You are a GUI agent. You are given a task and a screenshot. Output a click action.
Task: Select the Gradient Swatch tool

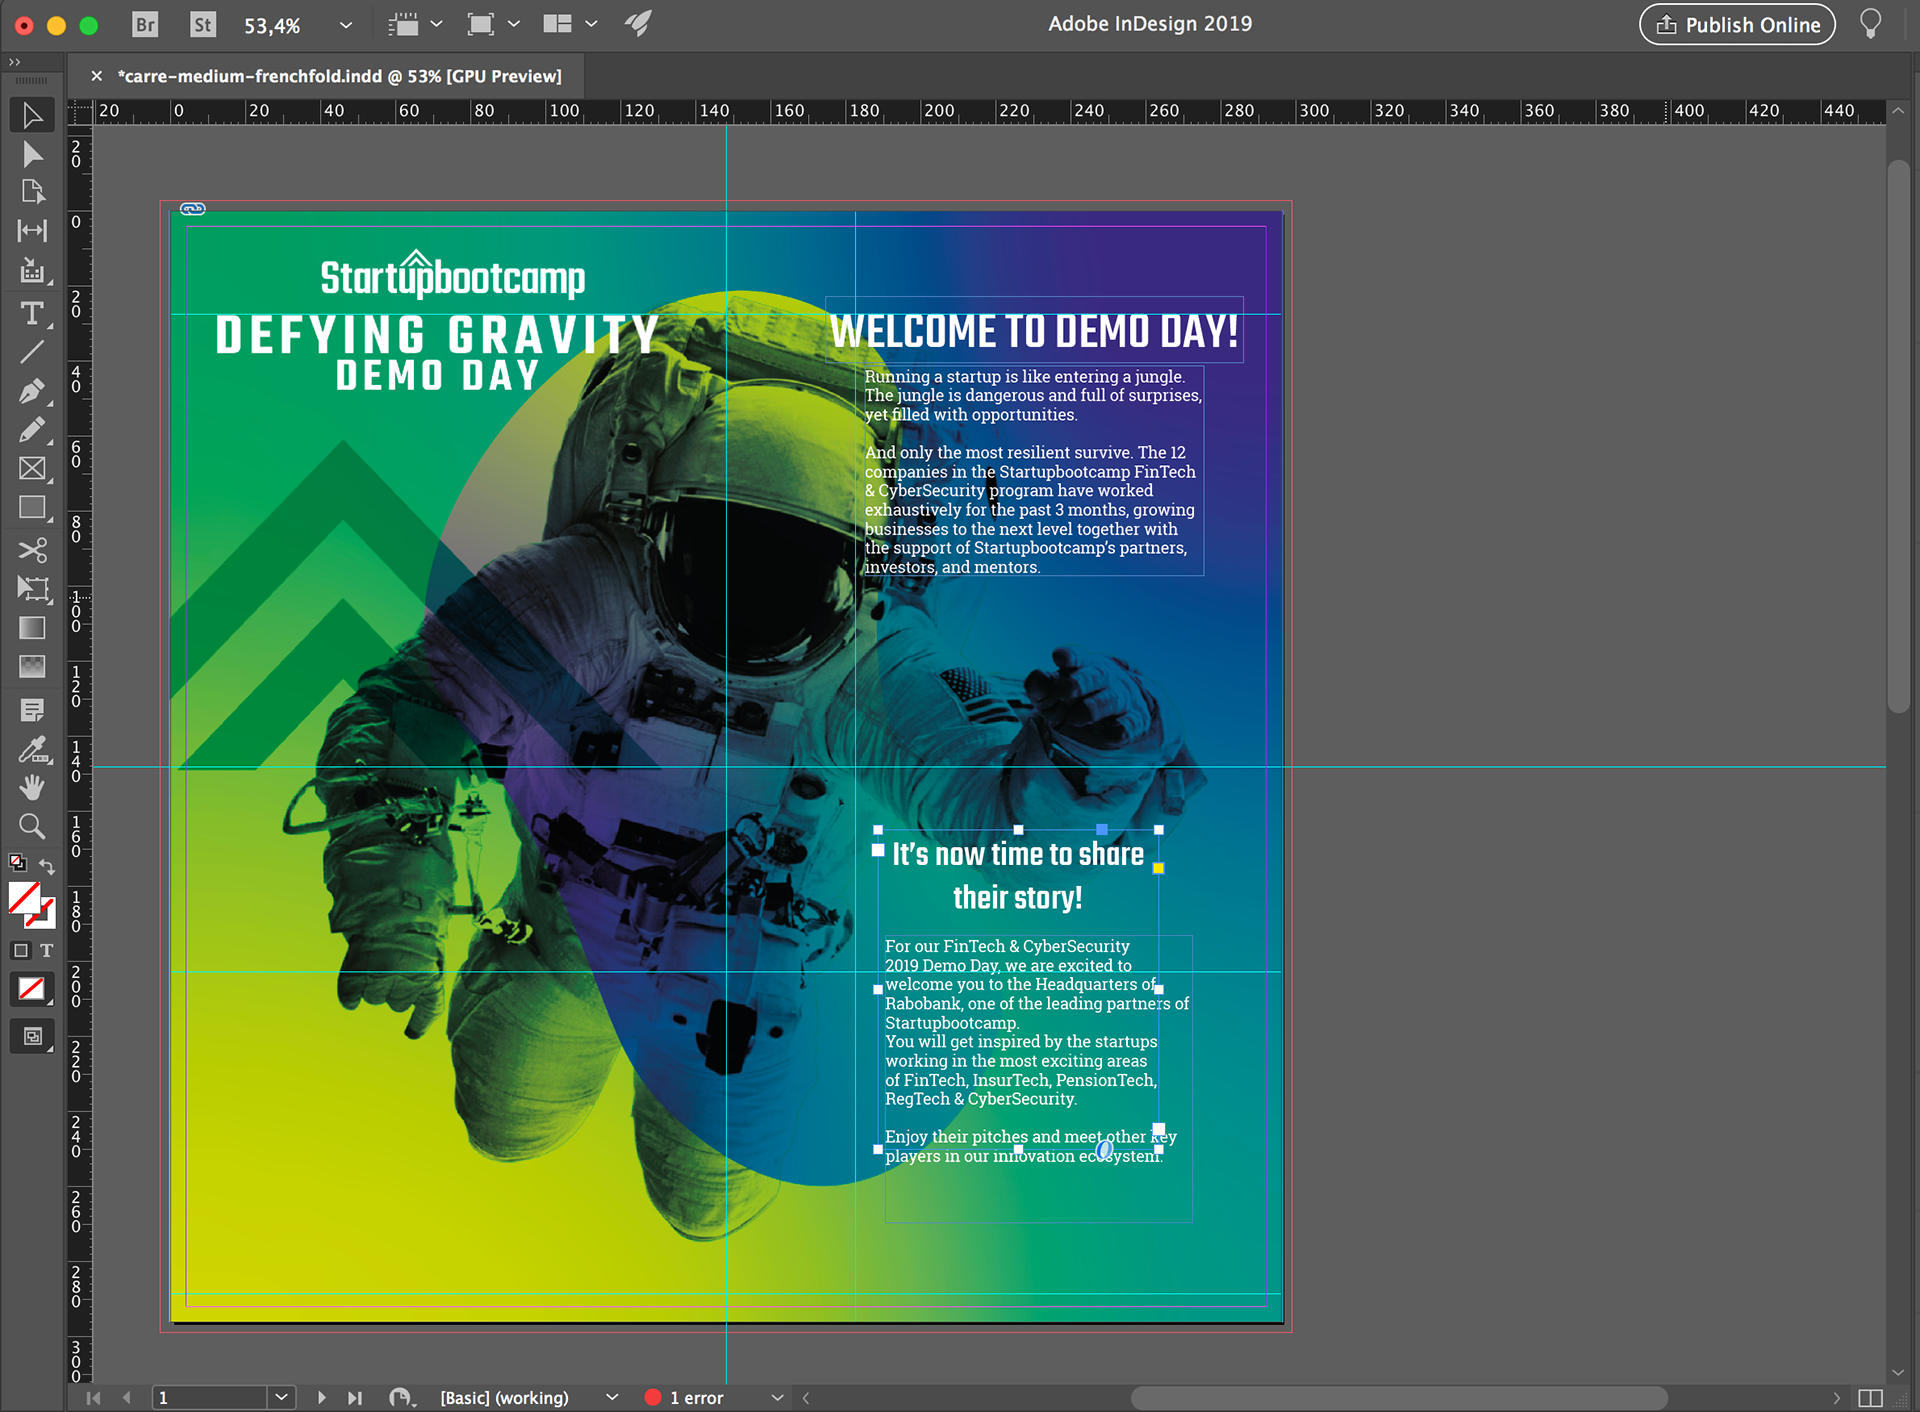(32, 628)
